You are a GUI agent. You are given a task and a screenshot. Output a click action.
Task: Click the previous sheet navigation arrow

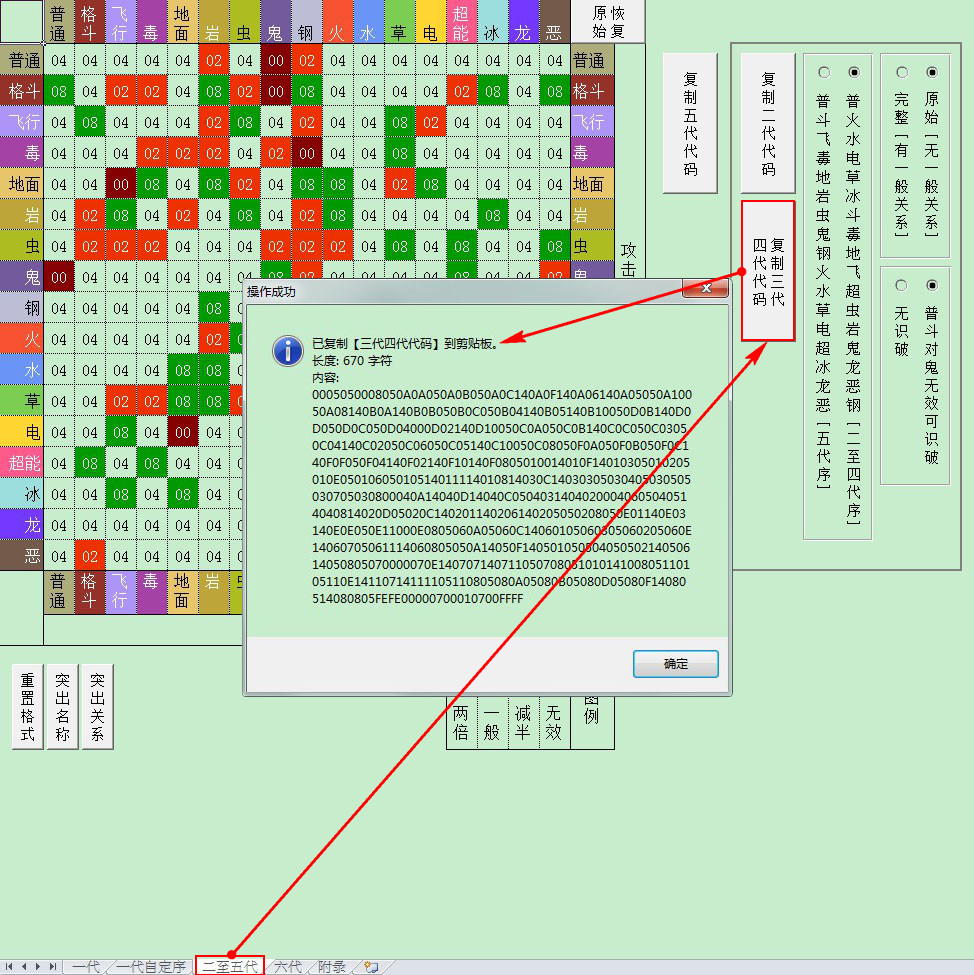pos(24,967)
